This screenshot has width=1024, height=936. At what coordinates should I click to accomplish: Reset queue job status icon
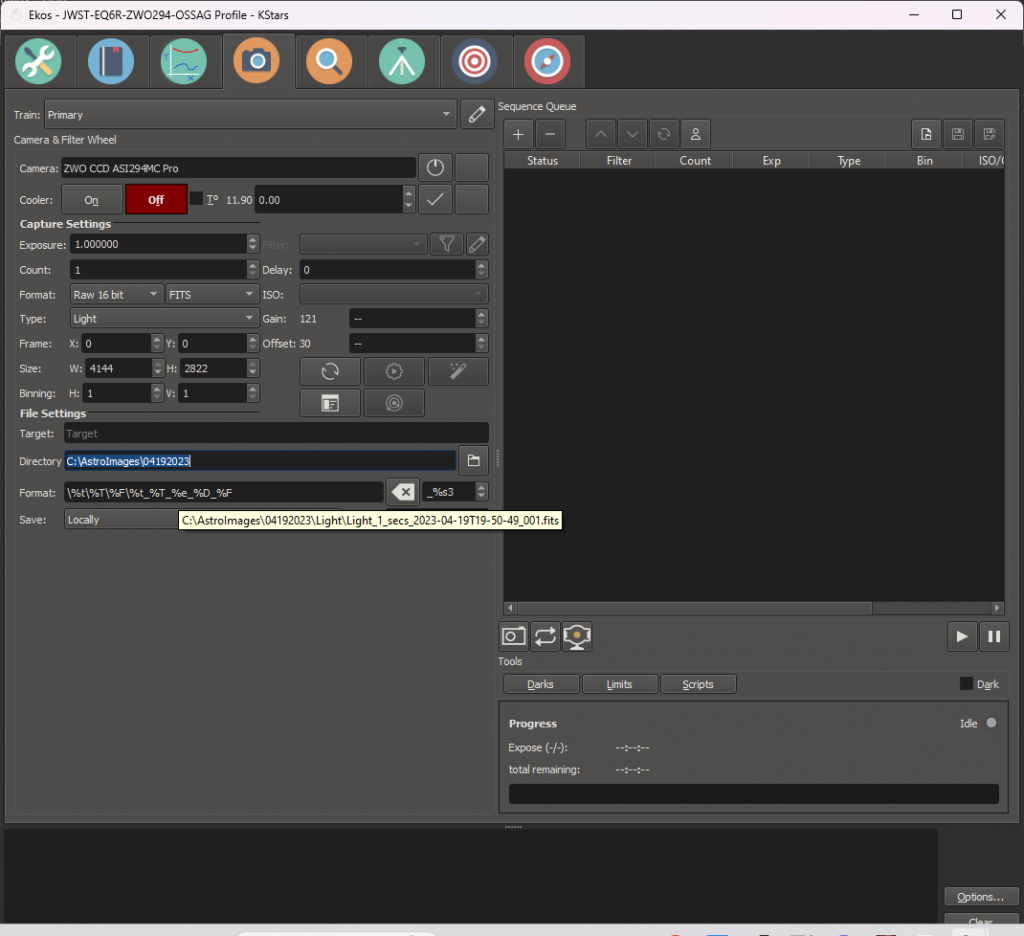pos(664,135)
